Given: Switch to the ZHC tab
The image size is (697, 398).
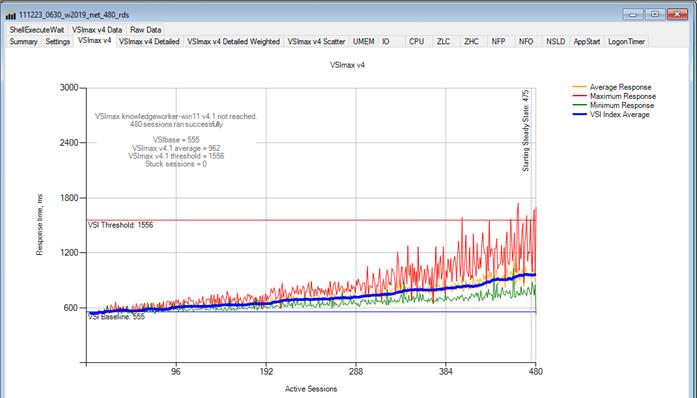Looking at the screenshot, I should 471,41.
